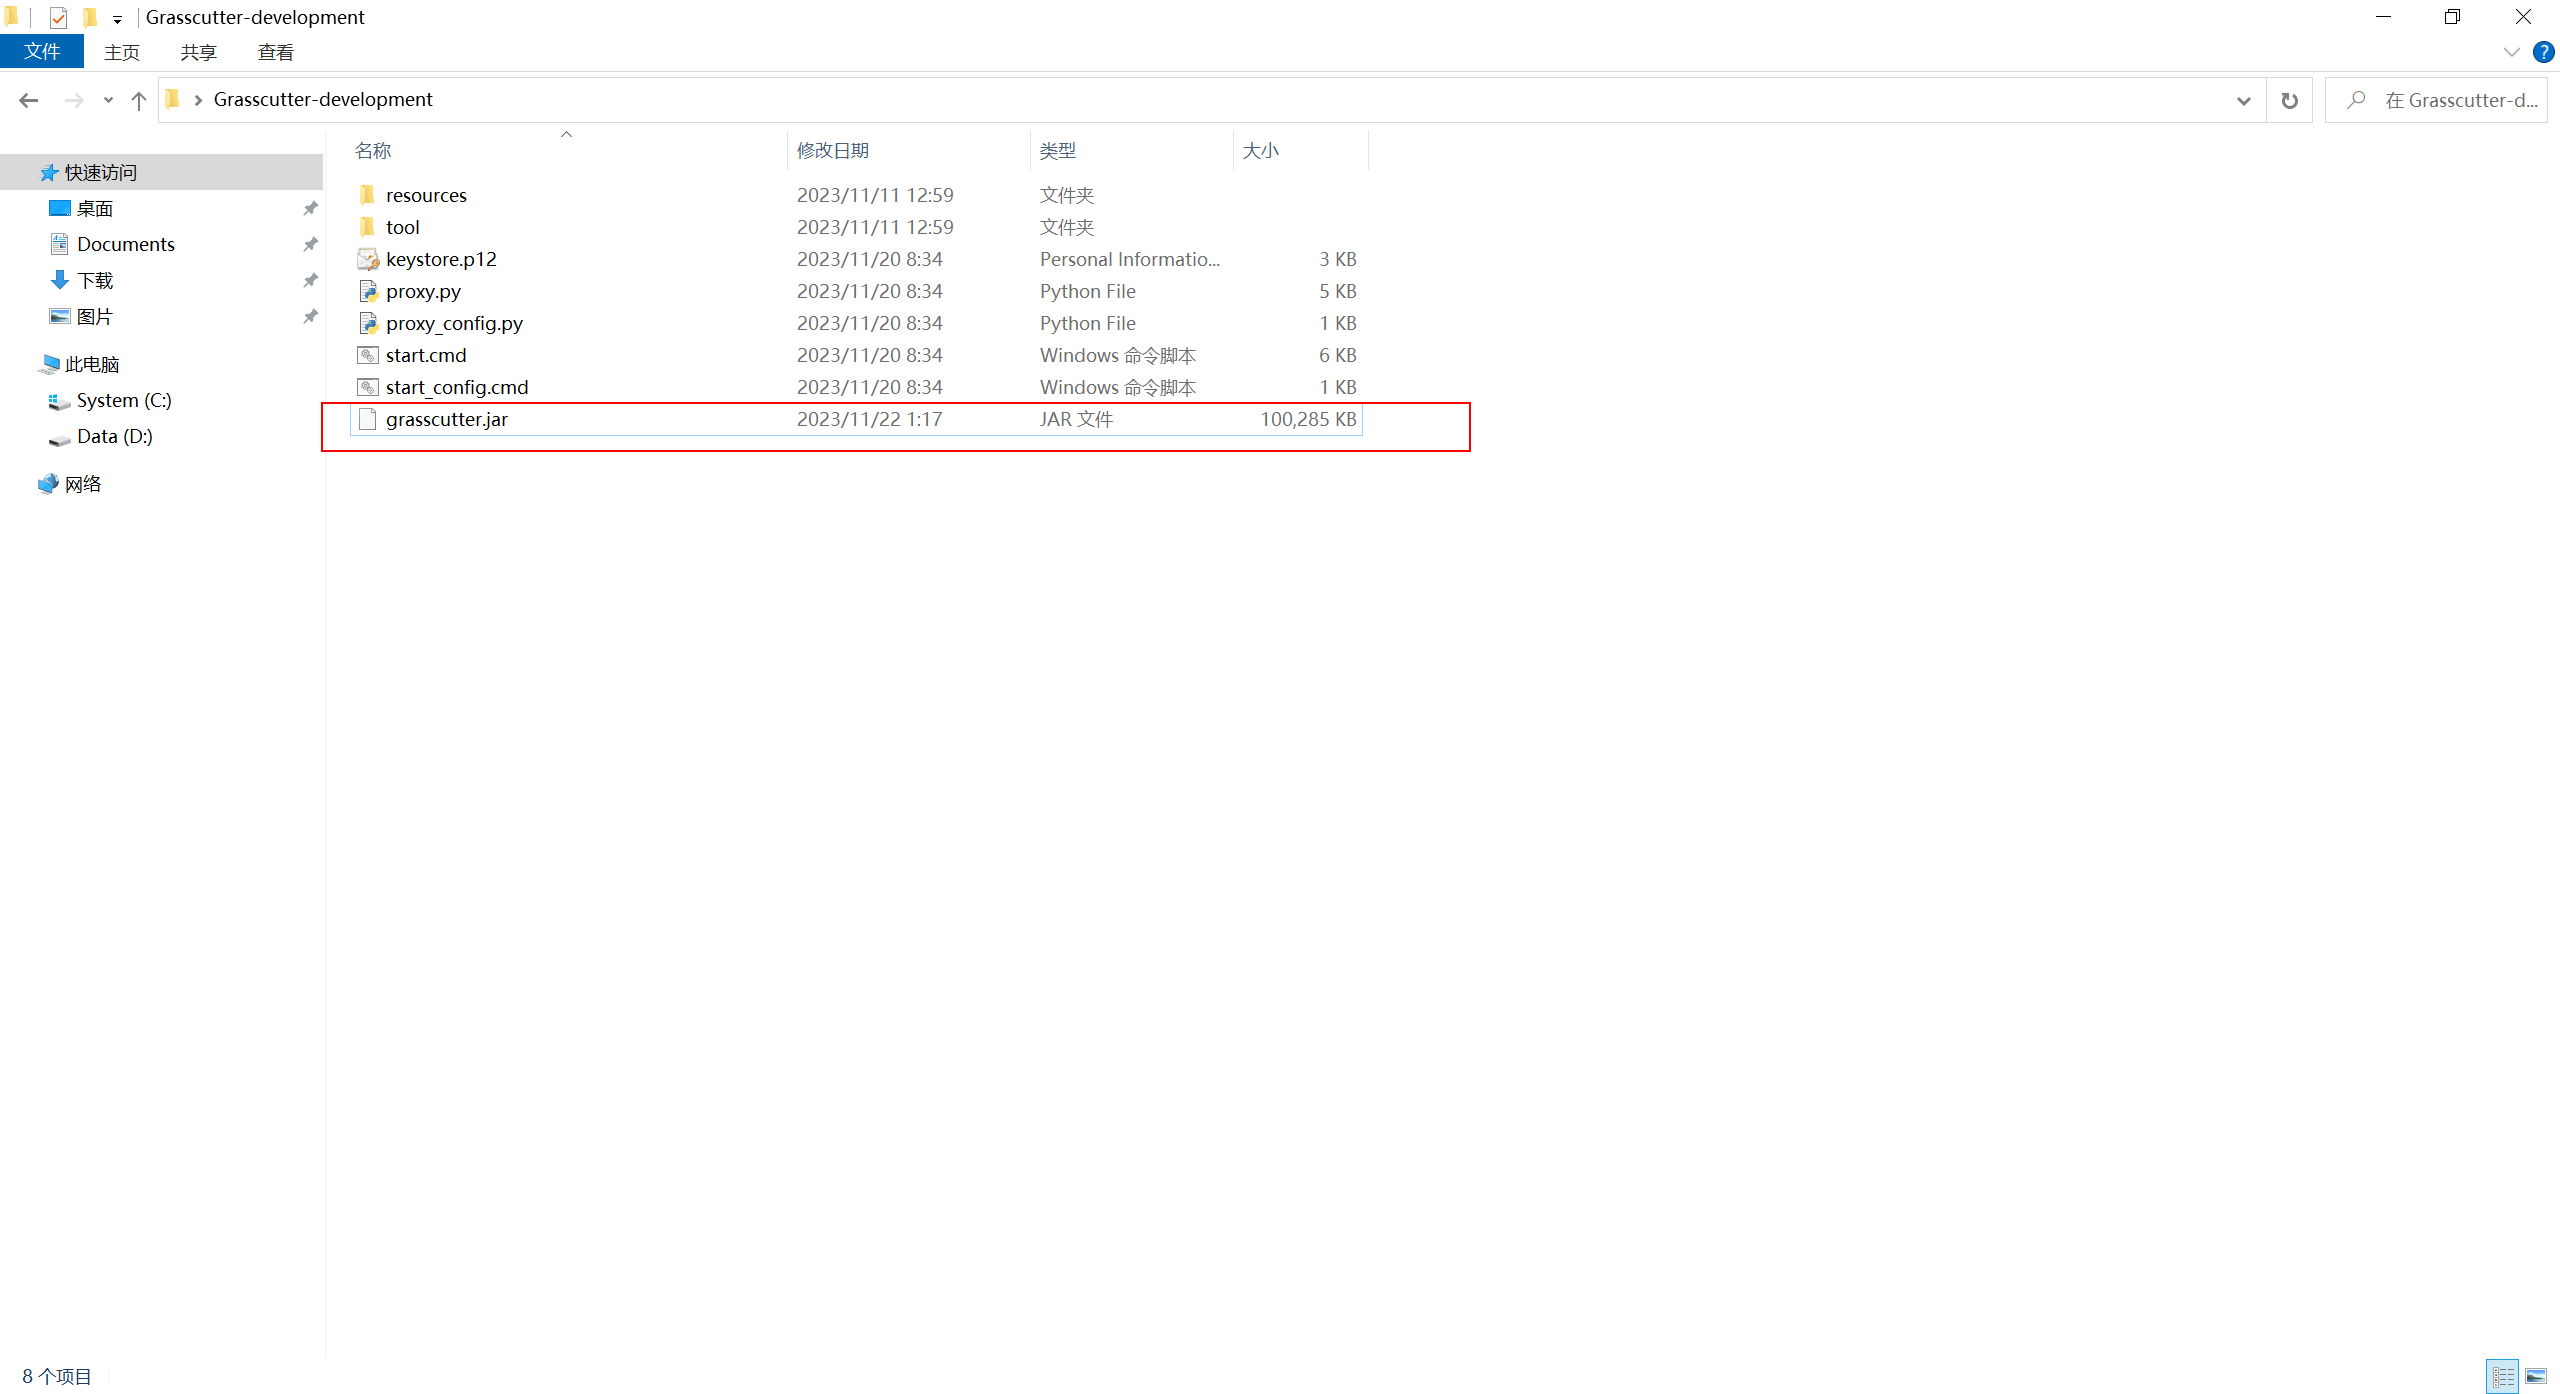2560x1394 pixels.
Task: Sort by the 类型 column header
Action: pyautogui.click(x=1132, y=150)
